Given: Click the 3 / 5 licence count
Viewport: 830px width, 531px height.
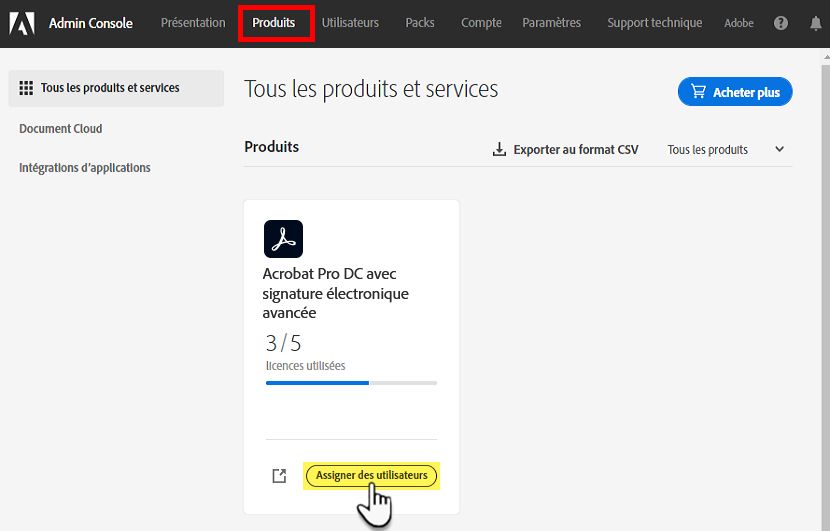Looking at the screenshot, I should [283, 344].
